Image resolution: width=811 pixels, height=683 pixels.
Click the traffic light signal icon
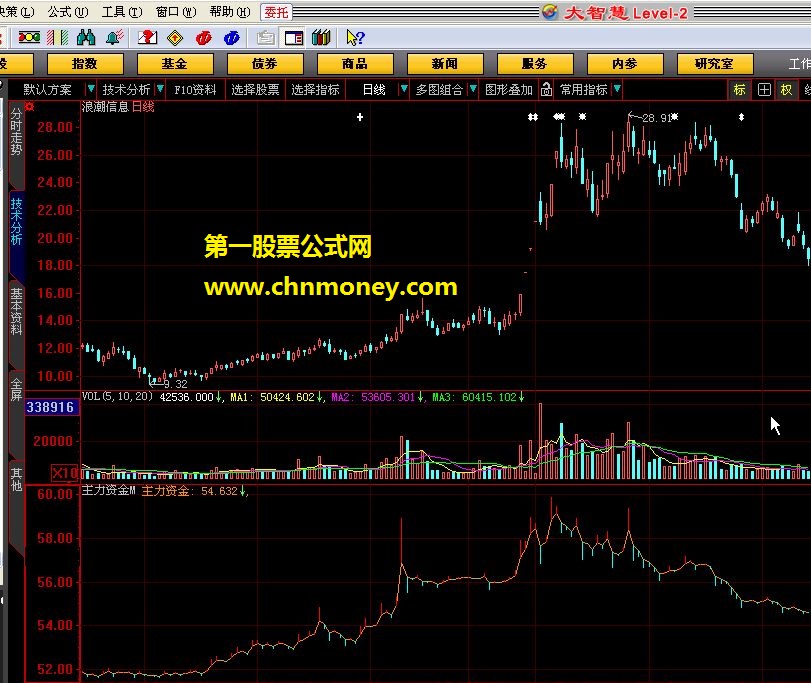29,38
